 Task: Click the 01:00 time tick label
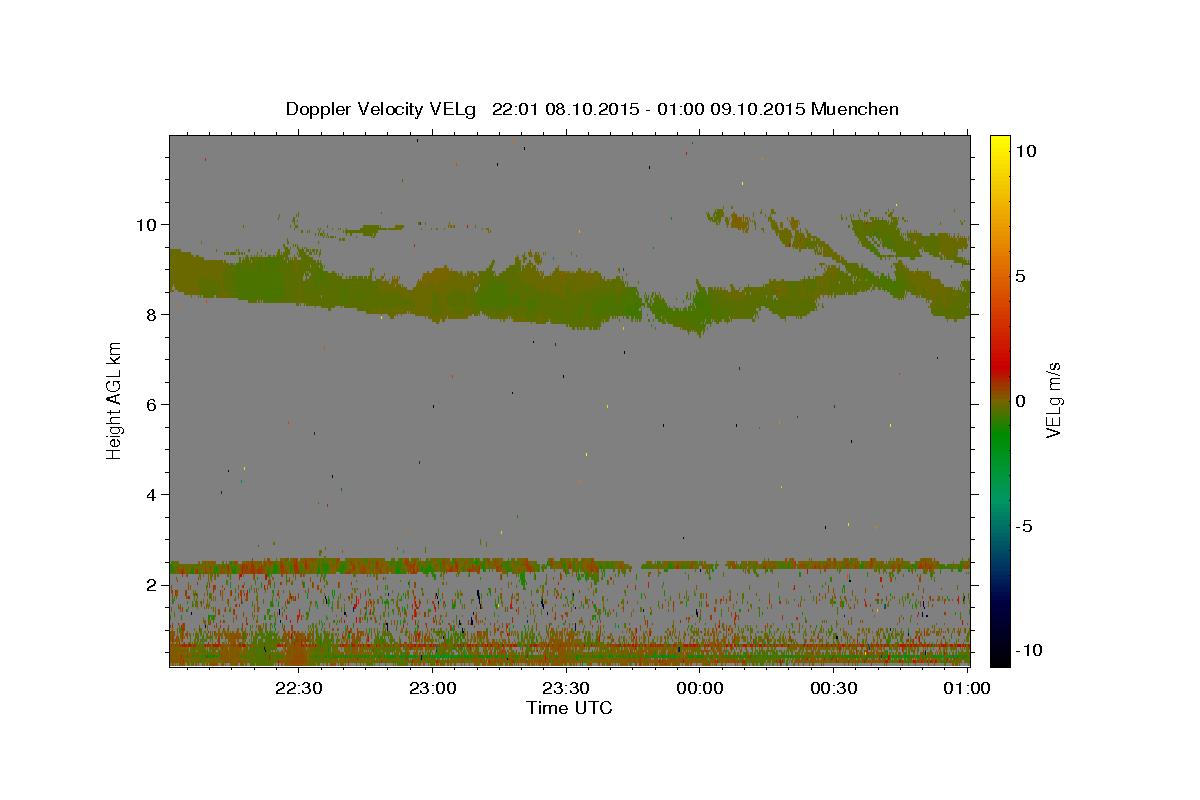(966, 688)
